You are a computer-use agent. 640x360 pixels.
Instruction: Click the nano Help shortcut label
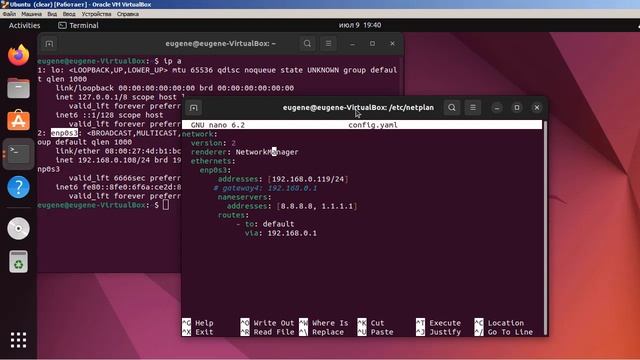(x=204, y=323)
